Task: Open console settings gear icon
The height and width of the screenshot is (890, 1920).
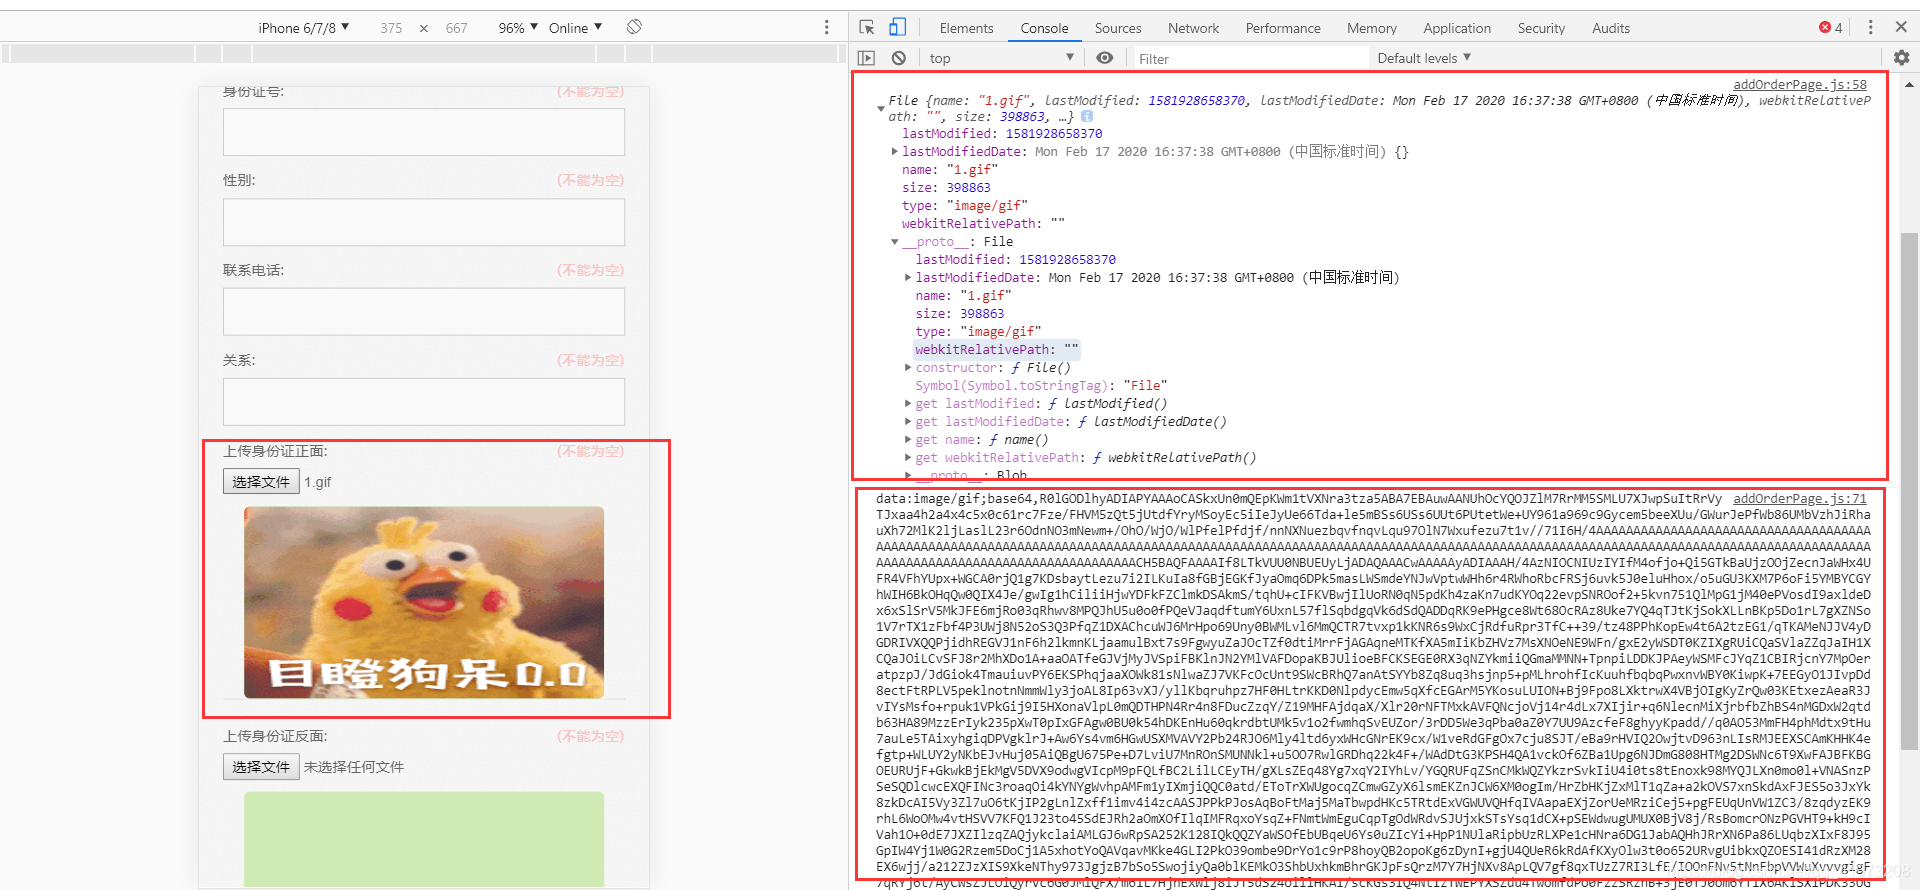Action: click(x=1901, y=58)
